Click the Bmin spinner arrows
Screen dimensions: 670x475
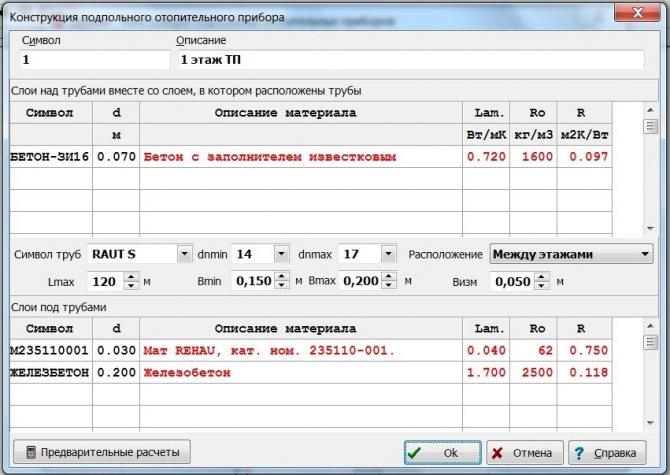(281, 282)
